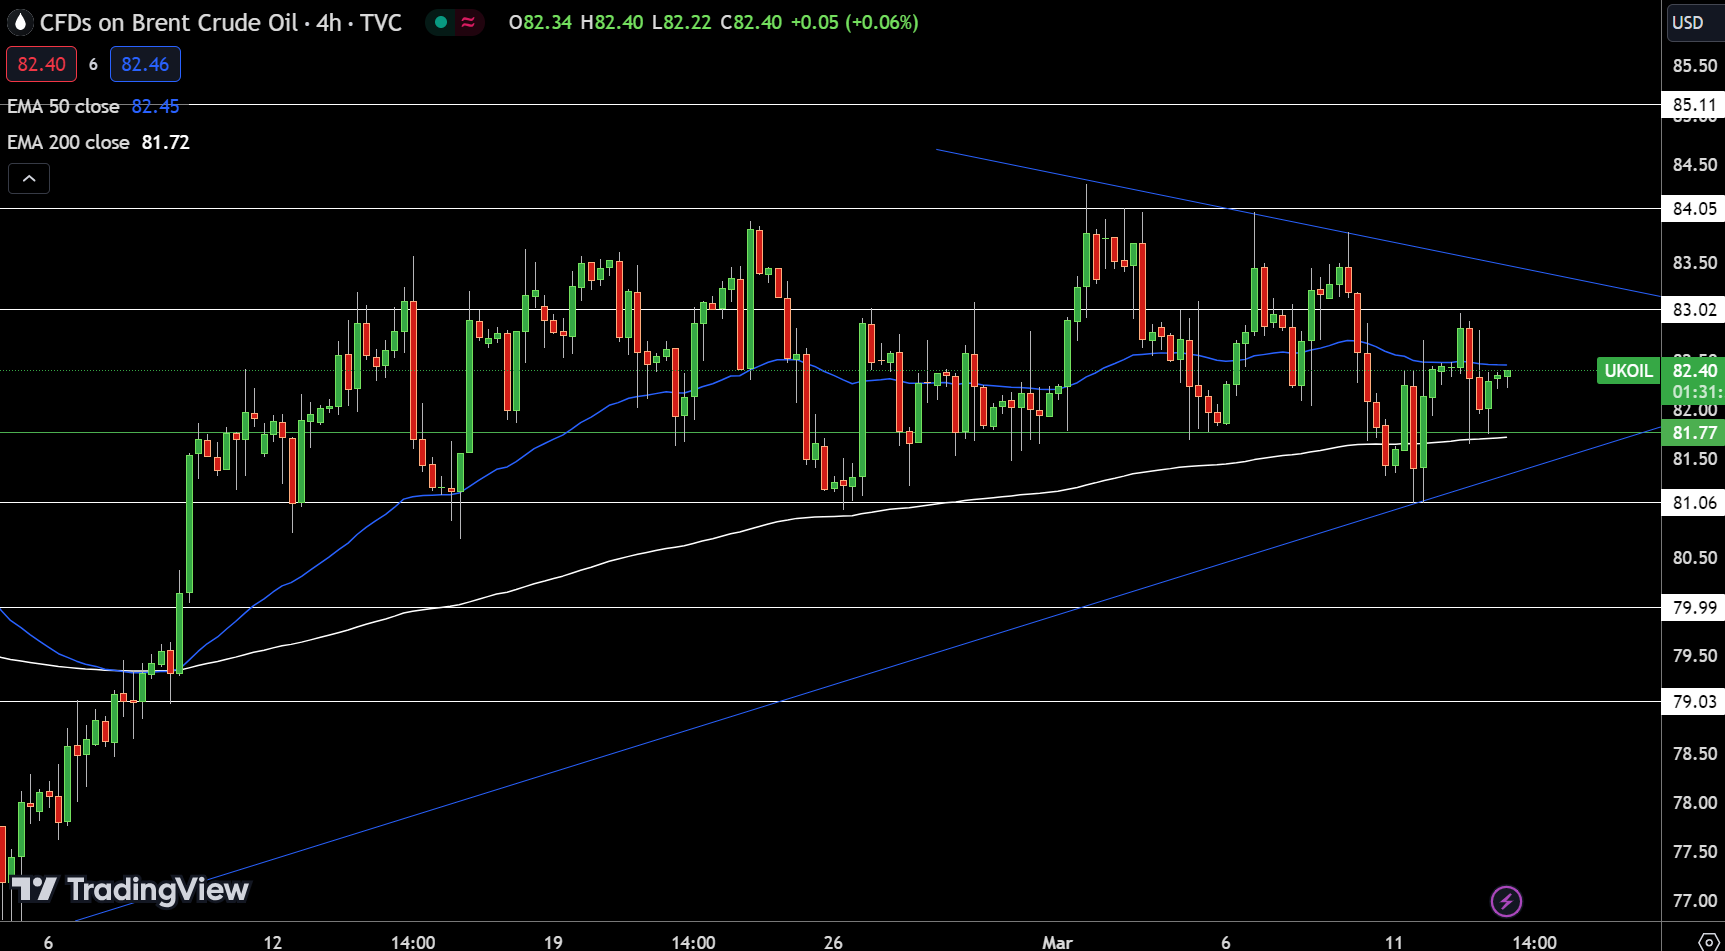Screen dimensions: 1725x951
Task: Click the green 81.77 price level label
Action: click(x=1694, y=432)
